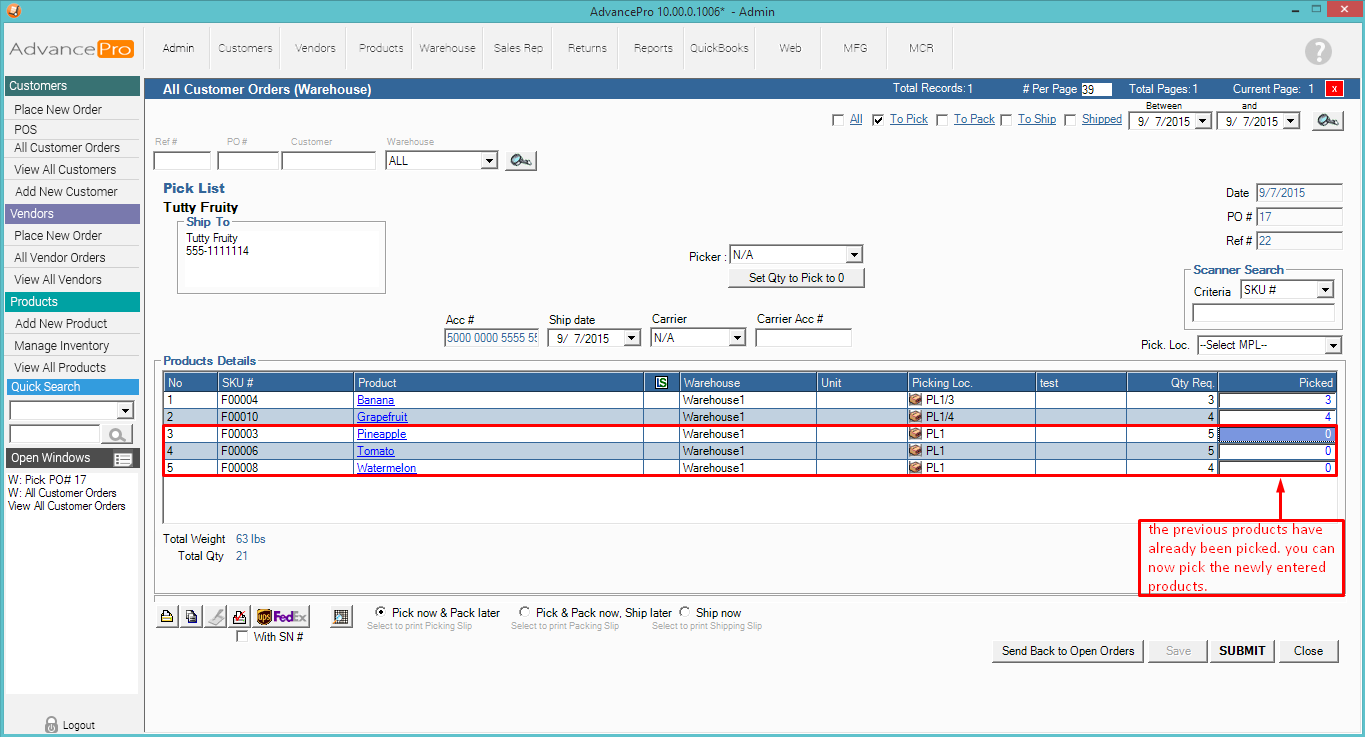This screenshot has width=1365, height=737.
Task: Open the Warehouse menu in top bar
Action: pos(447,48)
